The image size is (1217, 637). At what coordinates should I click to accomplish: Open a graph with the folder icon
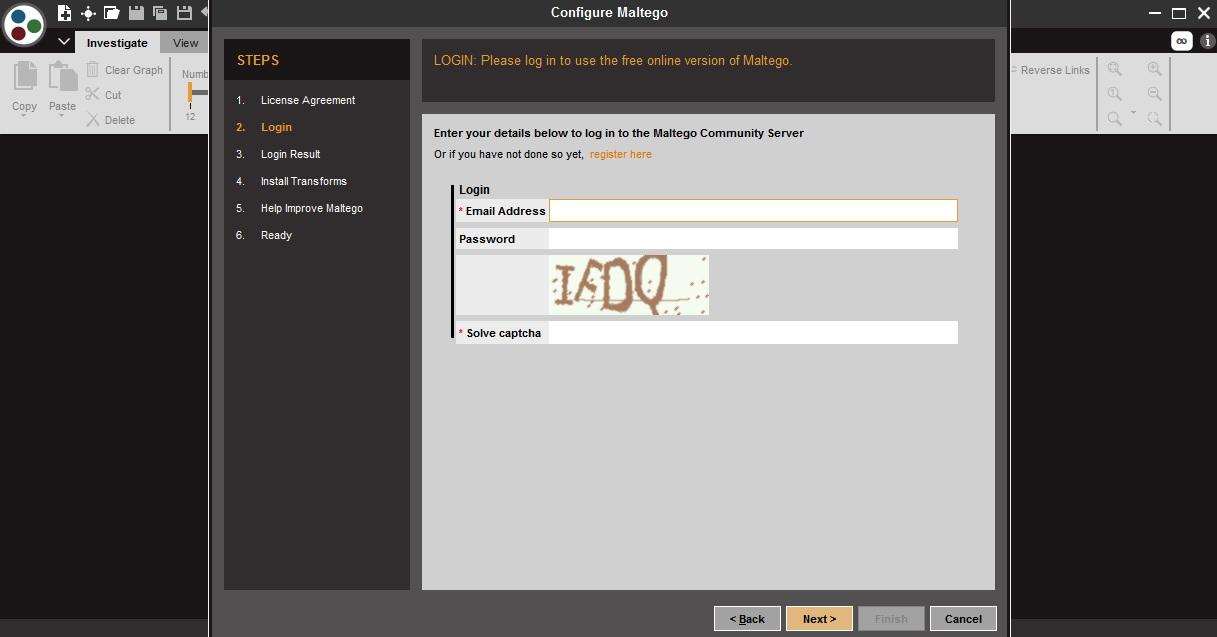pyautogui.click(x=112, y=13)
